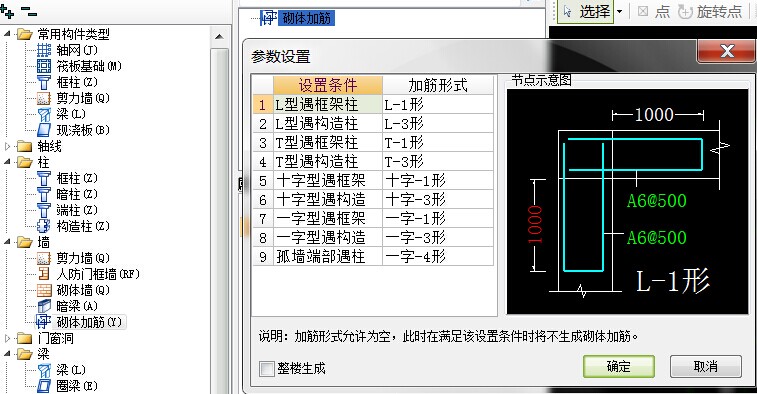This screenshot has height=394, width=757.
Task: Select the 人防门框墙(RF) icon
Action: 44,274
